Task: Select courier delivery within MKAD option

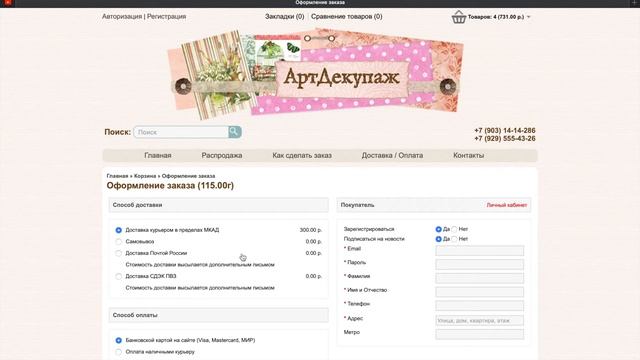Action: [118, 230]
